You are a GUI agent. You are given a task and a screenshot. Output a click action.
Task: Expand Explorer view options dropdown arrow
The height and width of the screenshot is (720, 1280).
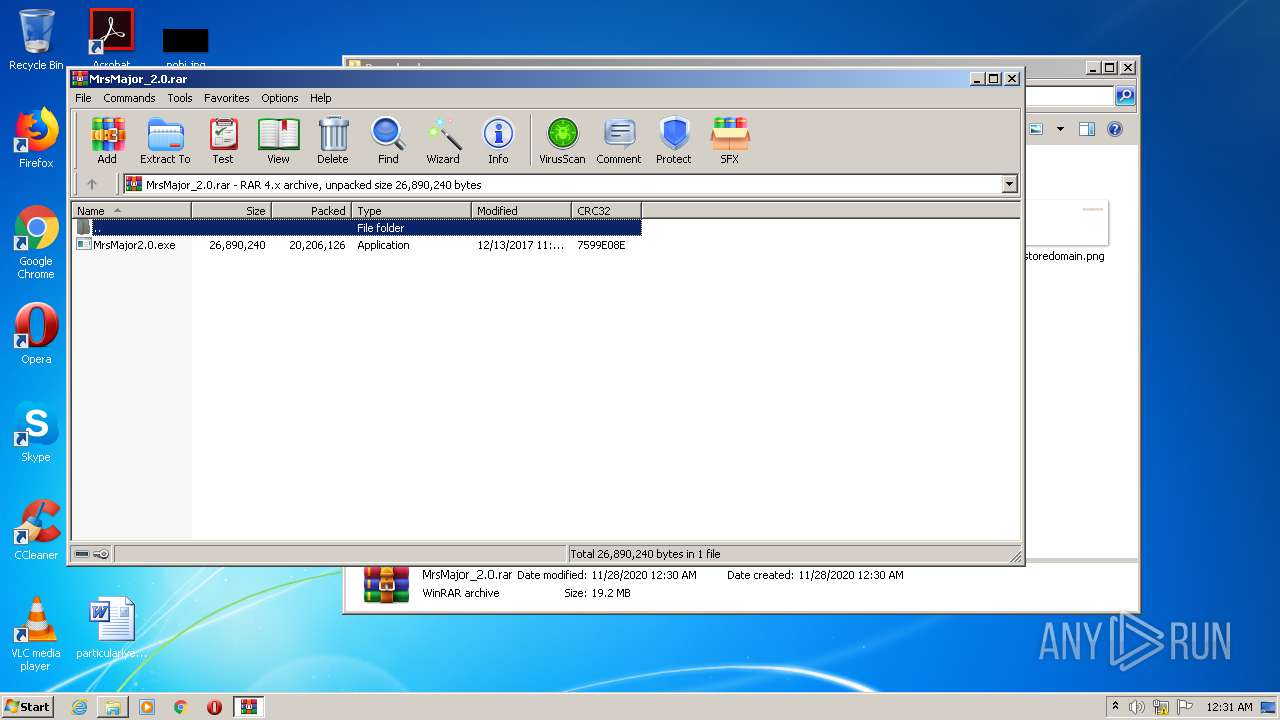click(1060, 129)
